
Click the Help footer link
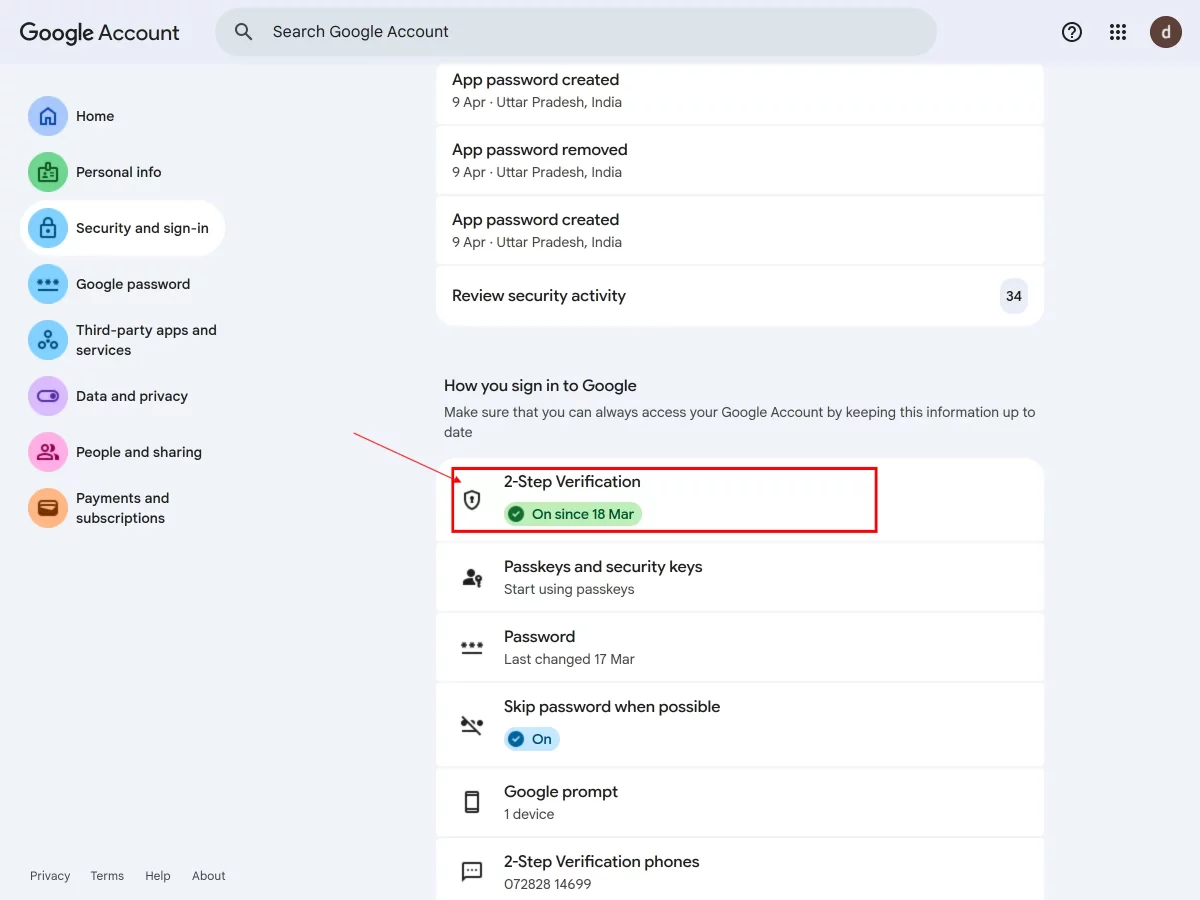pyautogui.click(x=158, y=876)
